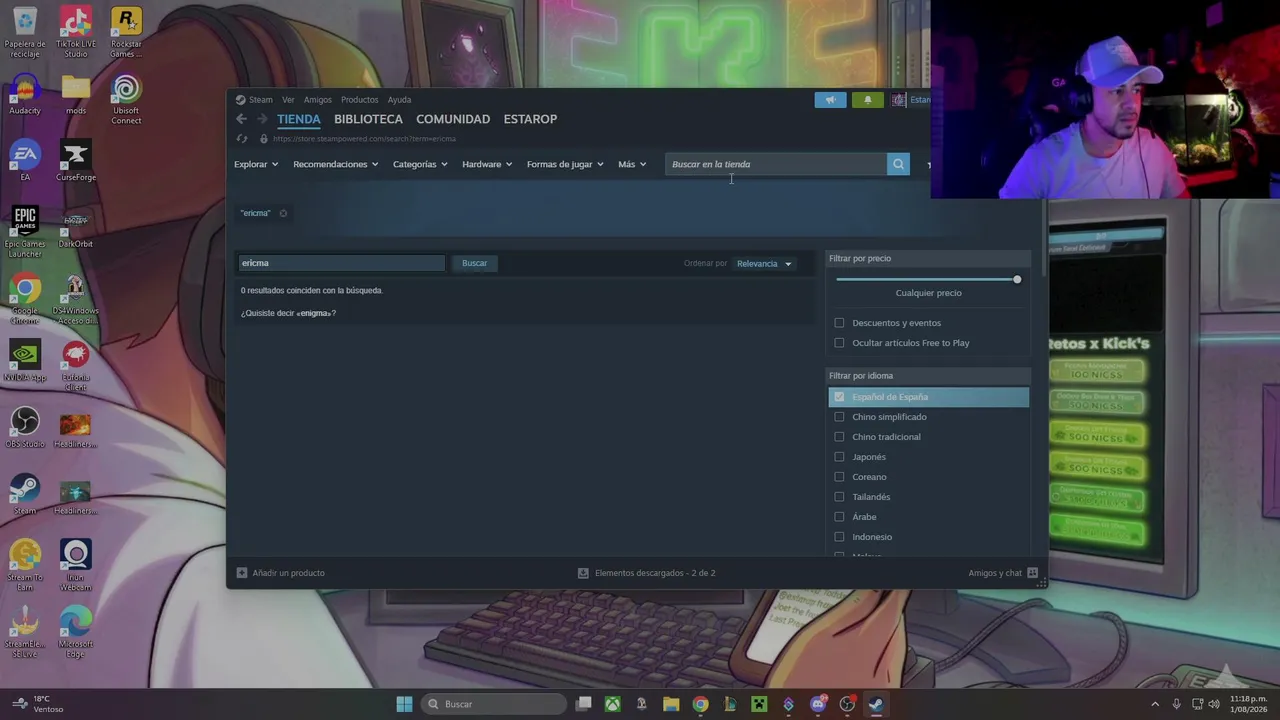Open Epic Games Launcher desktop icon
The image size is (1280, 720).
pyautogui.click(x=25, y=232)
